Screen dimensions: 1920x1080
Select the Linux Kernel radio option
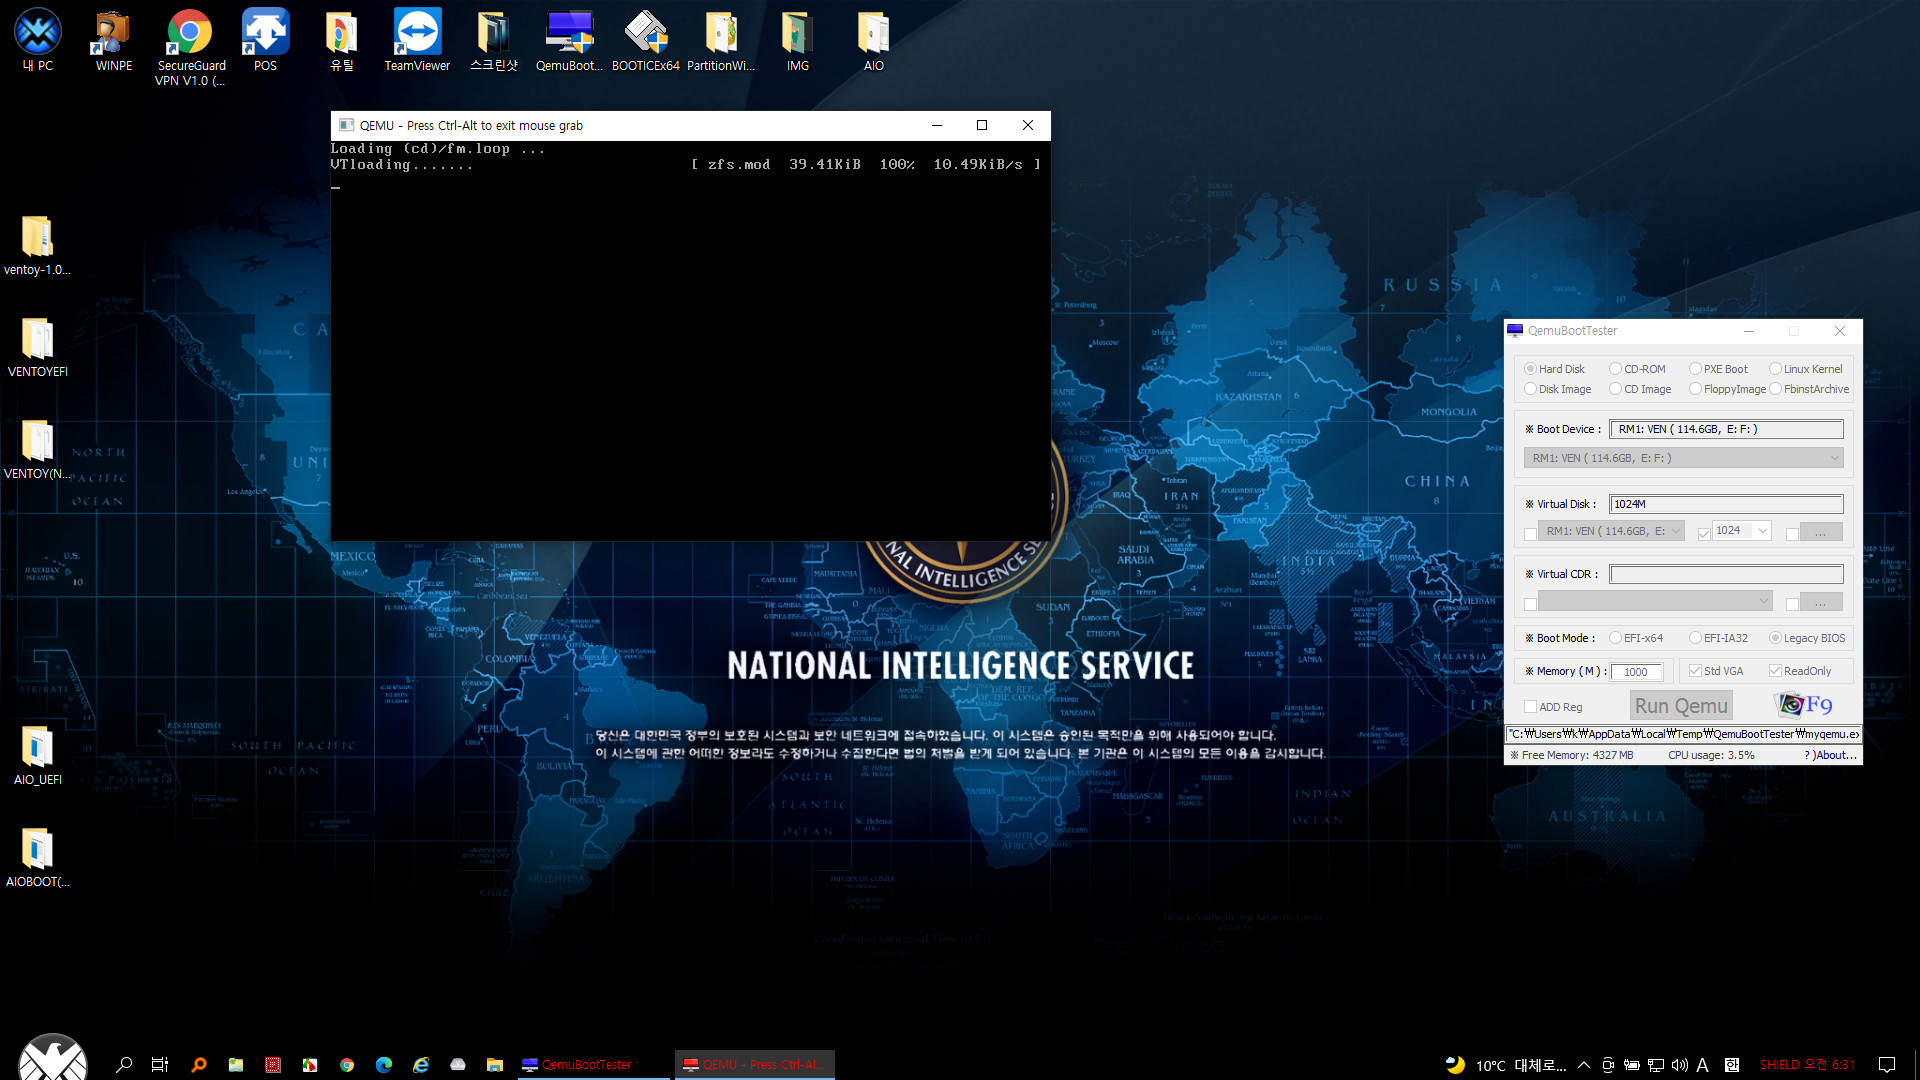pos(1806,369)
